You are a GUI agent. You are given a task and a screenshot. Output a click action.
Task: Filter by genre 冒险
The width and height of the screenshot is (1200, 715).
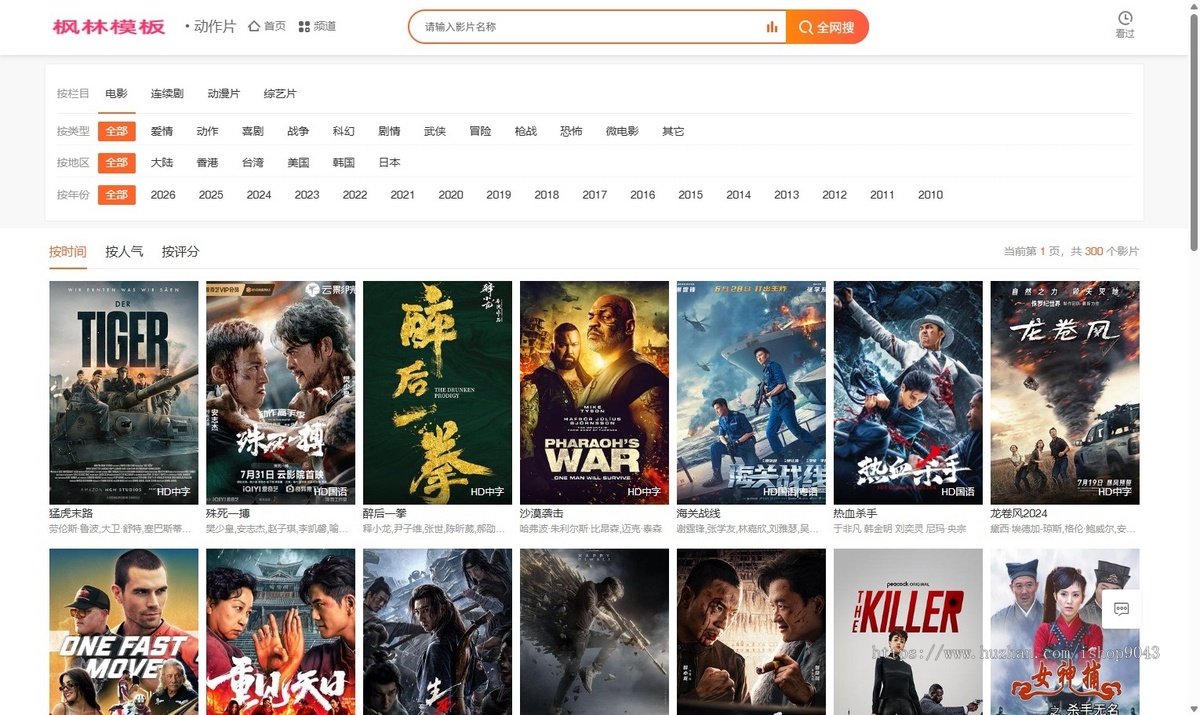[x=480, y=131]
